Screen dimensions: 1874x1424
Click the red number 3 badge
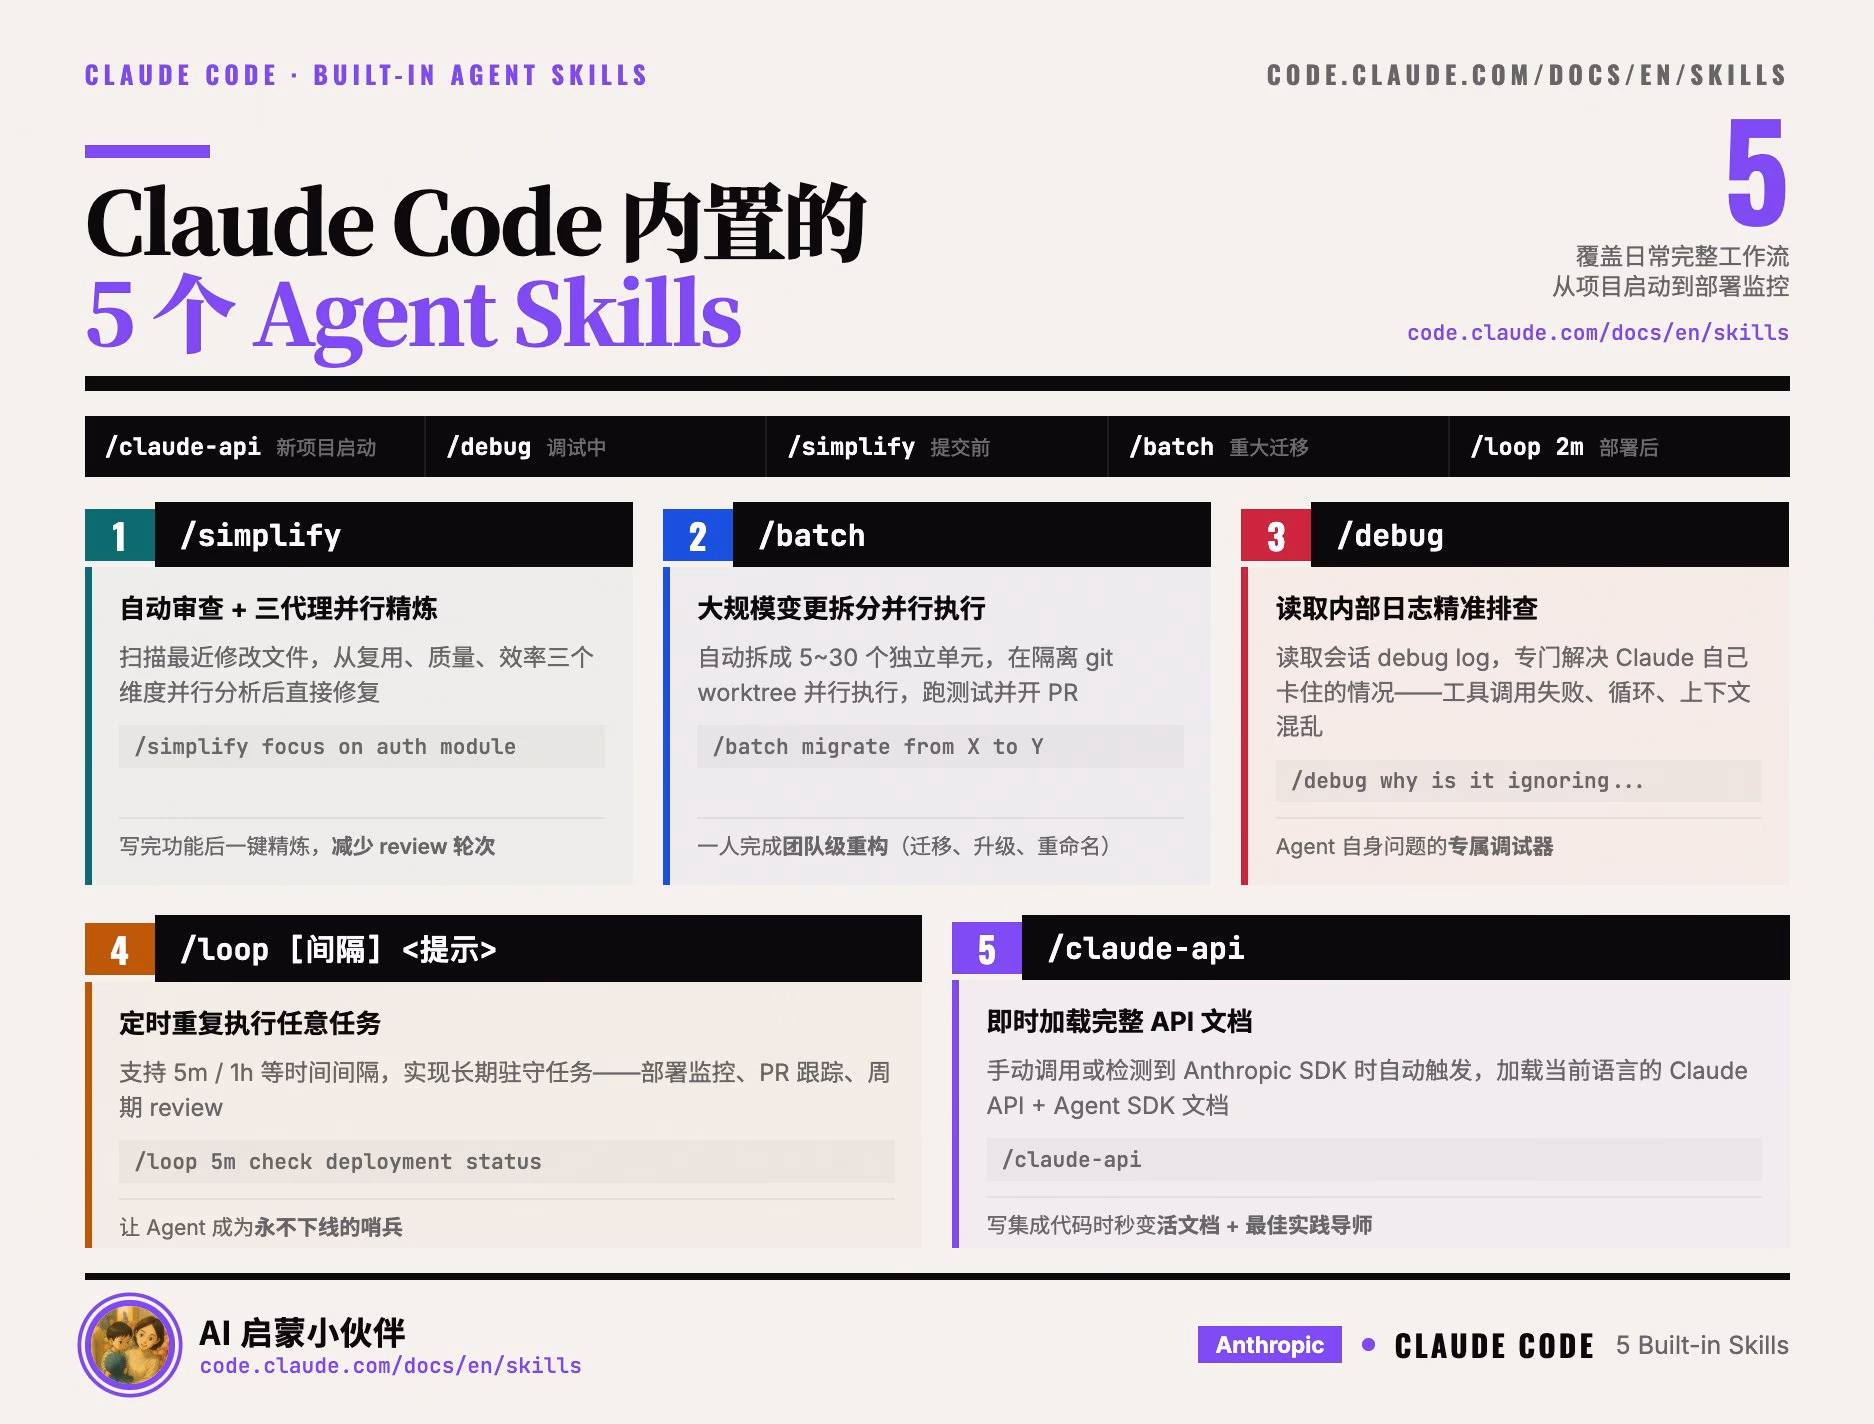[1276, 536]
